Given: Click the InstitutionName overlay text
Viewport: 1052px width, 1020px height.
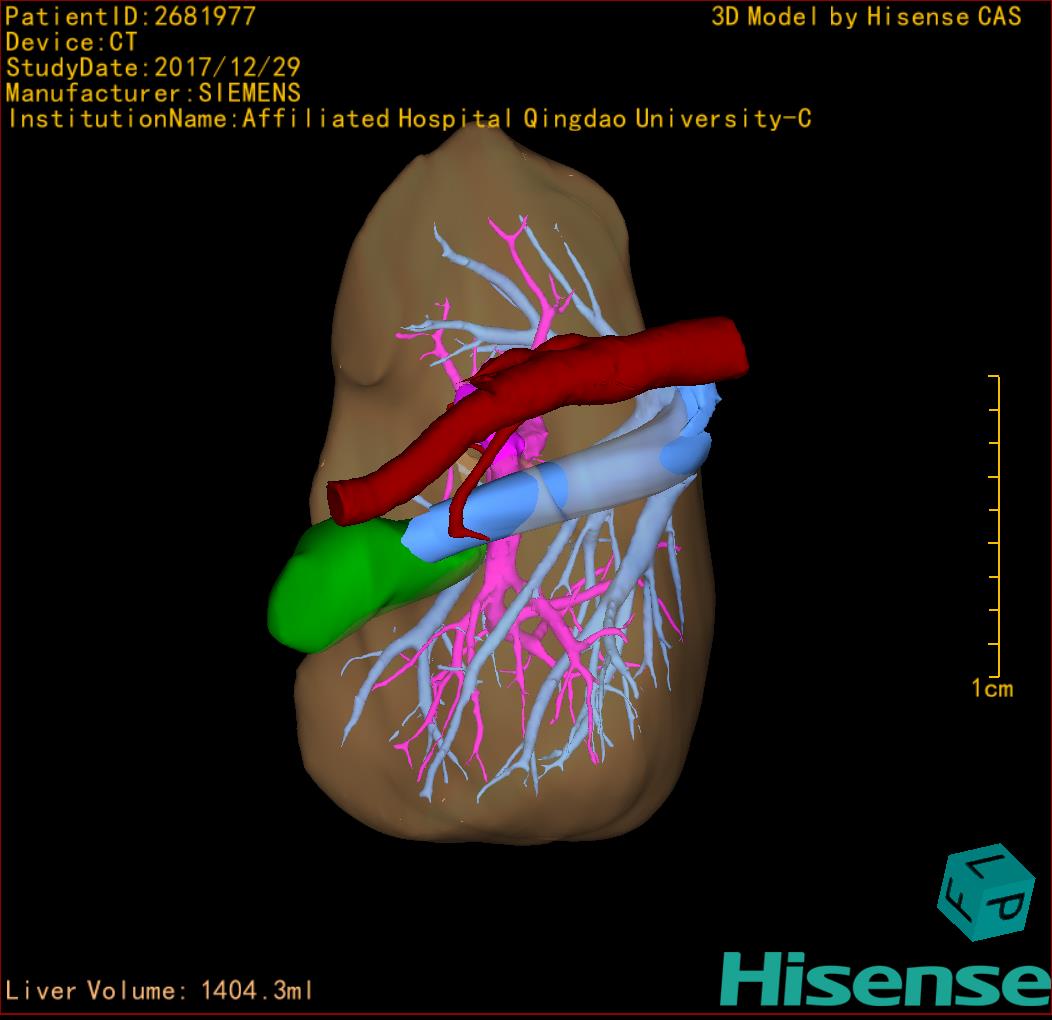Looking at the screenshot, I should [408, 119].
